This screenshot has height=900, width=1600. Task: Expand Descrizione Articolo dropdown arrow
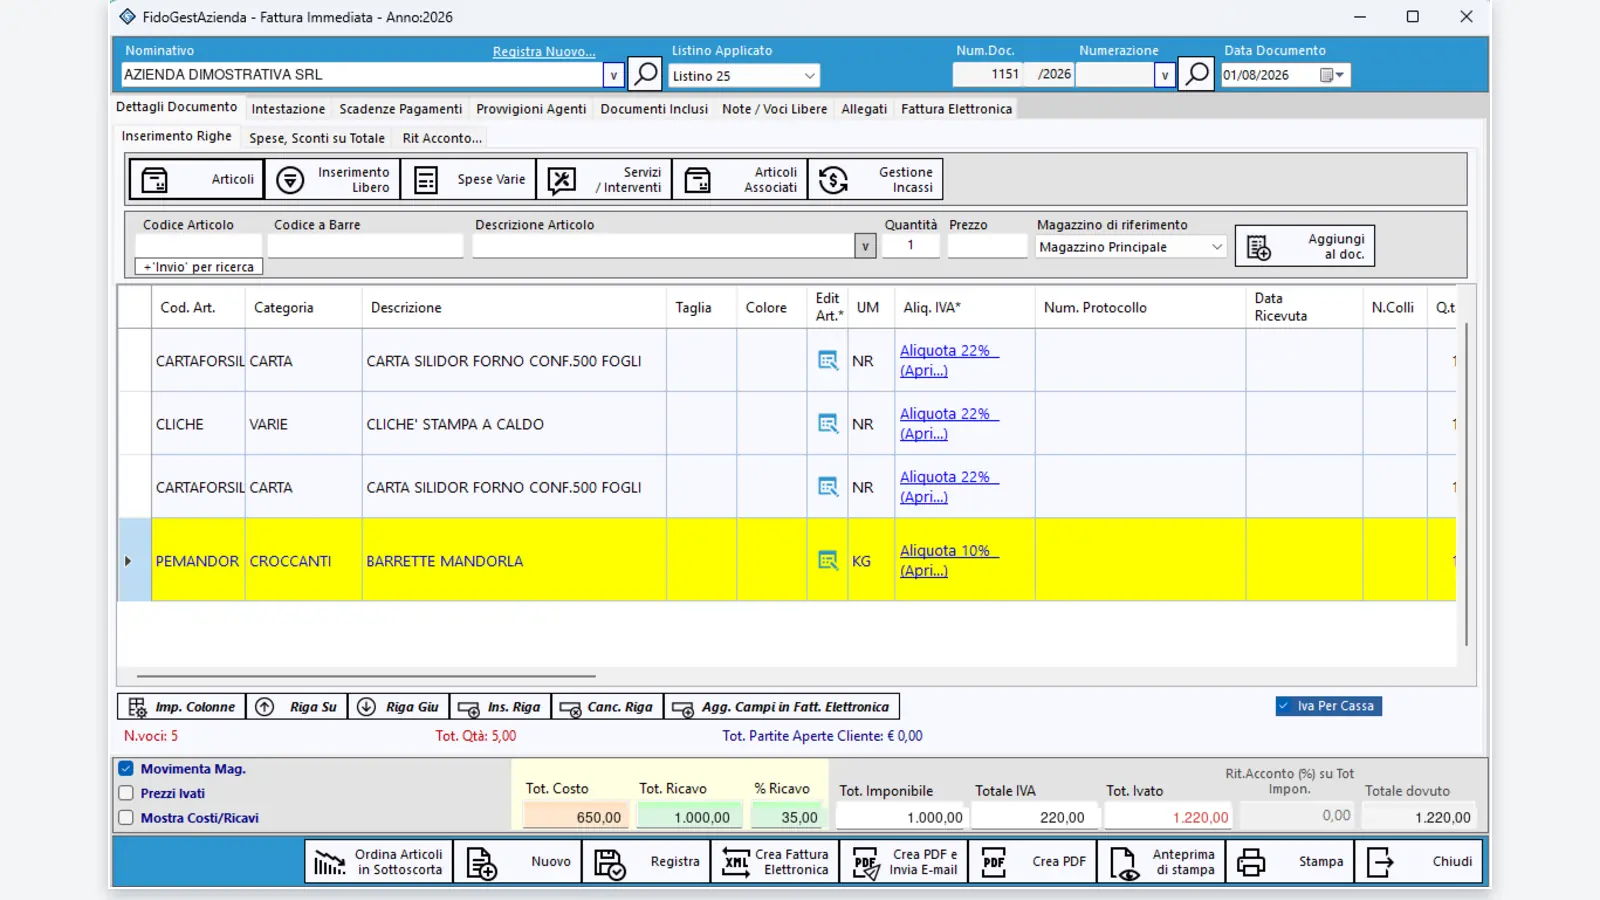865,246
